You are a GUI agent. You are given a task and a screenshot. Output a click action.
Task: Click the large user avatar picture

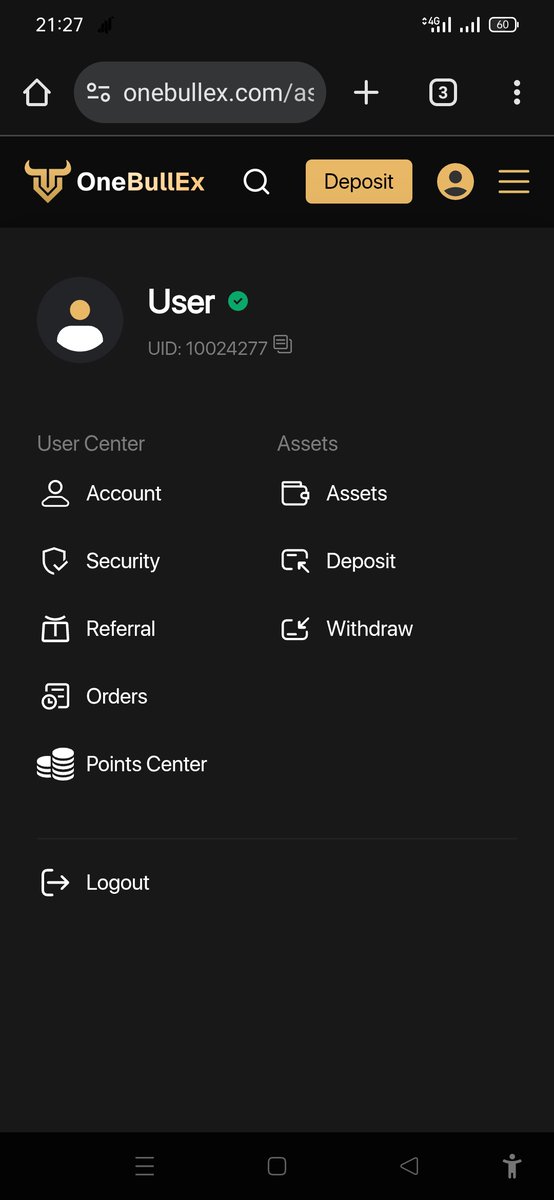[x=80, y=320]
